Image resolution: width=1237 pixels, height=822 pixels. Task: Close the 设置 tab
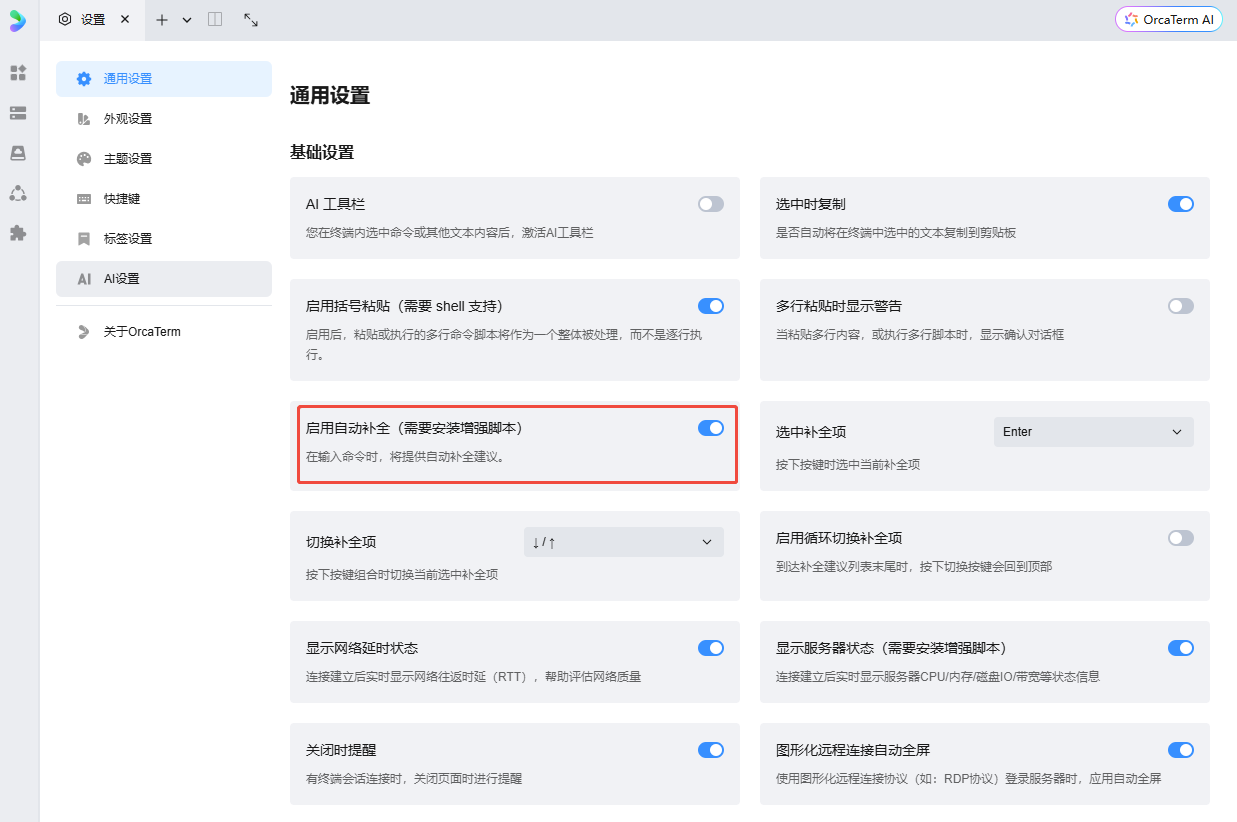point(125,19)
